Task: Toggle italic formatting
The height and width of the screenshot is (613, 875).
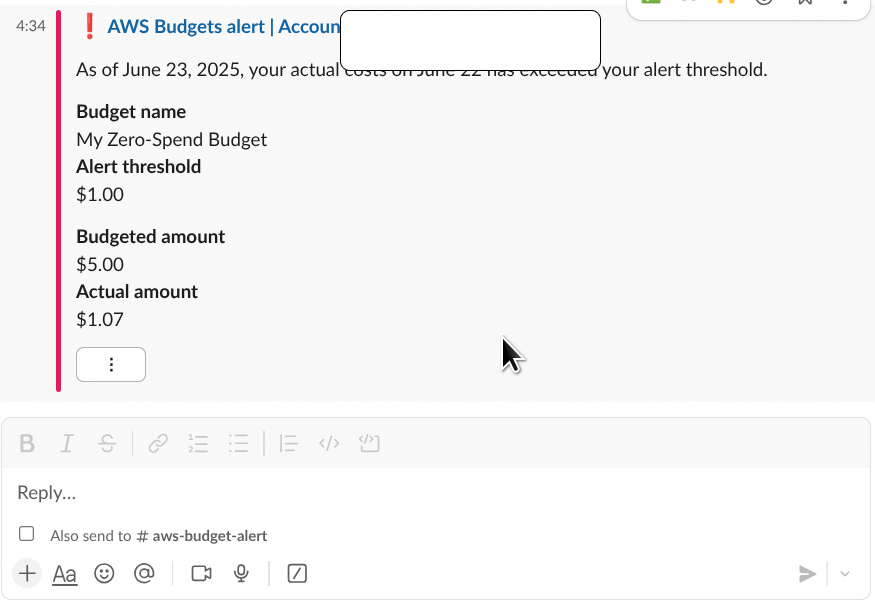Action: [67, 444]
